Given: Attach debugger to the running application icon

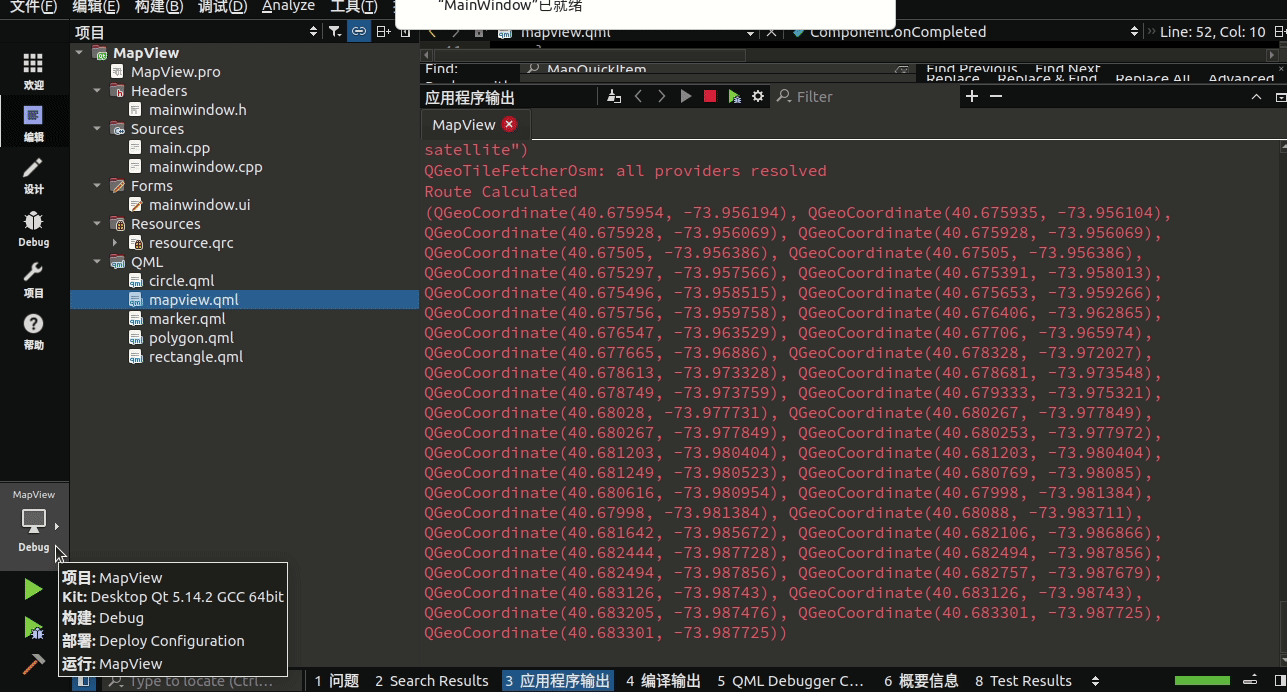Looking at the screenshot, I should coord(734,96).
